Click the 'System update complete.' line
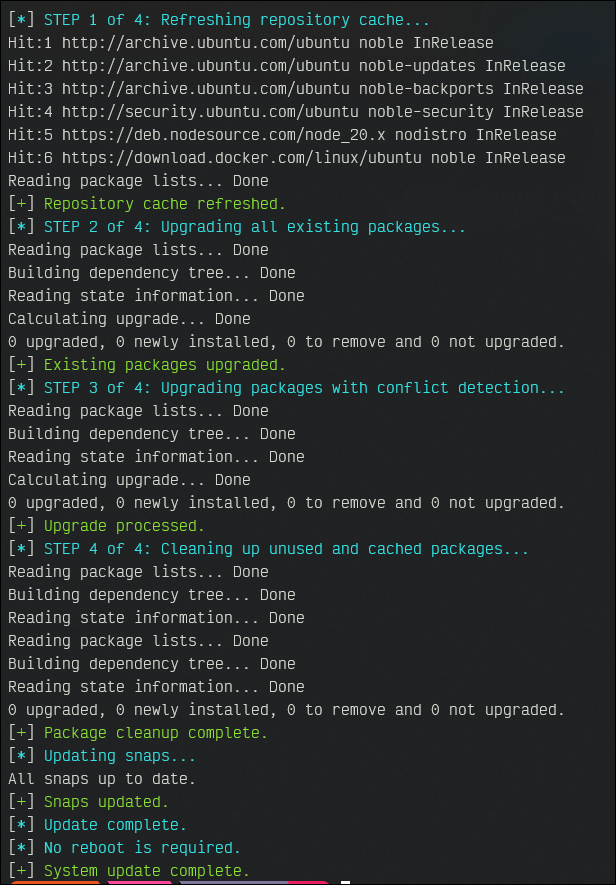616x885 pixels. tap(146, 871)
